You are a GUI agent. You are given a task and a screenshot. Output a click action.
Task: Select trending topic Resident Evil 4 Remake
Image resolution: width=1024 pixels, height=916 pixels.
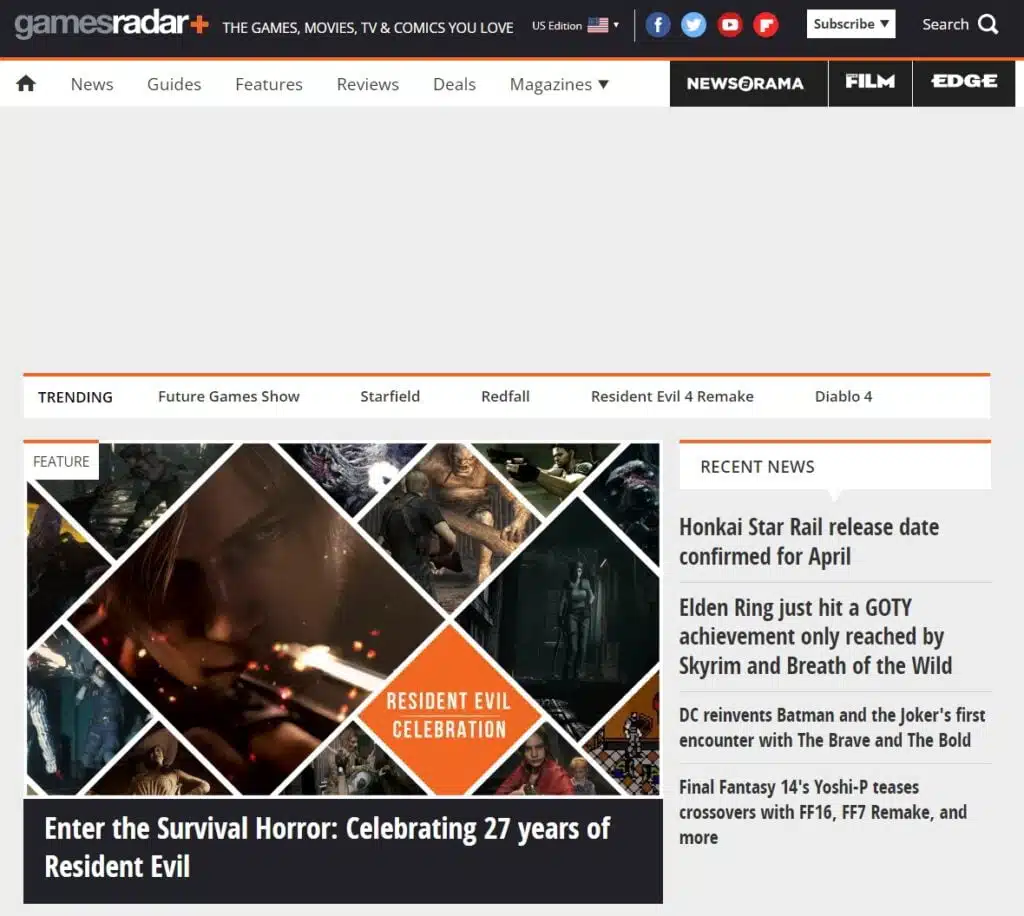click(x=672, y=396)
